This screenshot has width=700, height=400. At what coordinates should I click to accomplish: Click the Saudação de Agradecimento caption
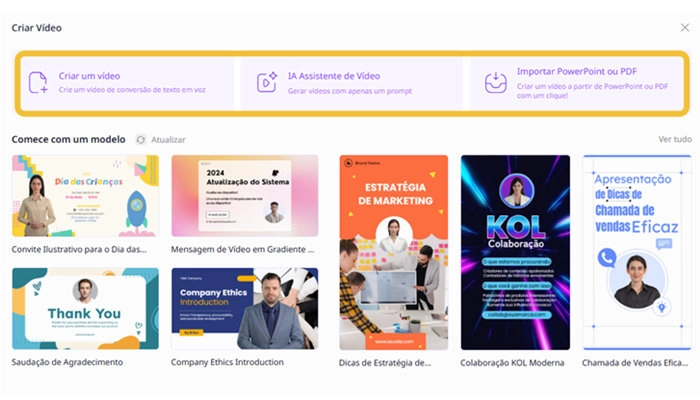67,362
